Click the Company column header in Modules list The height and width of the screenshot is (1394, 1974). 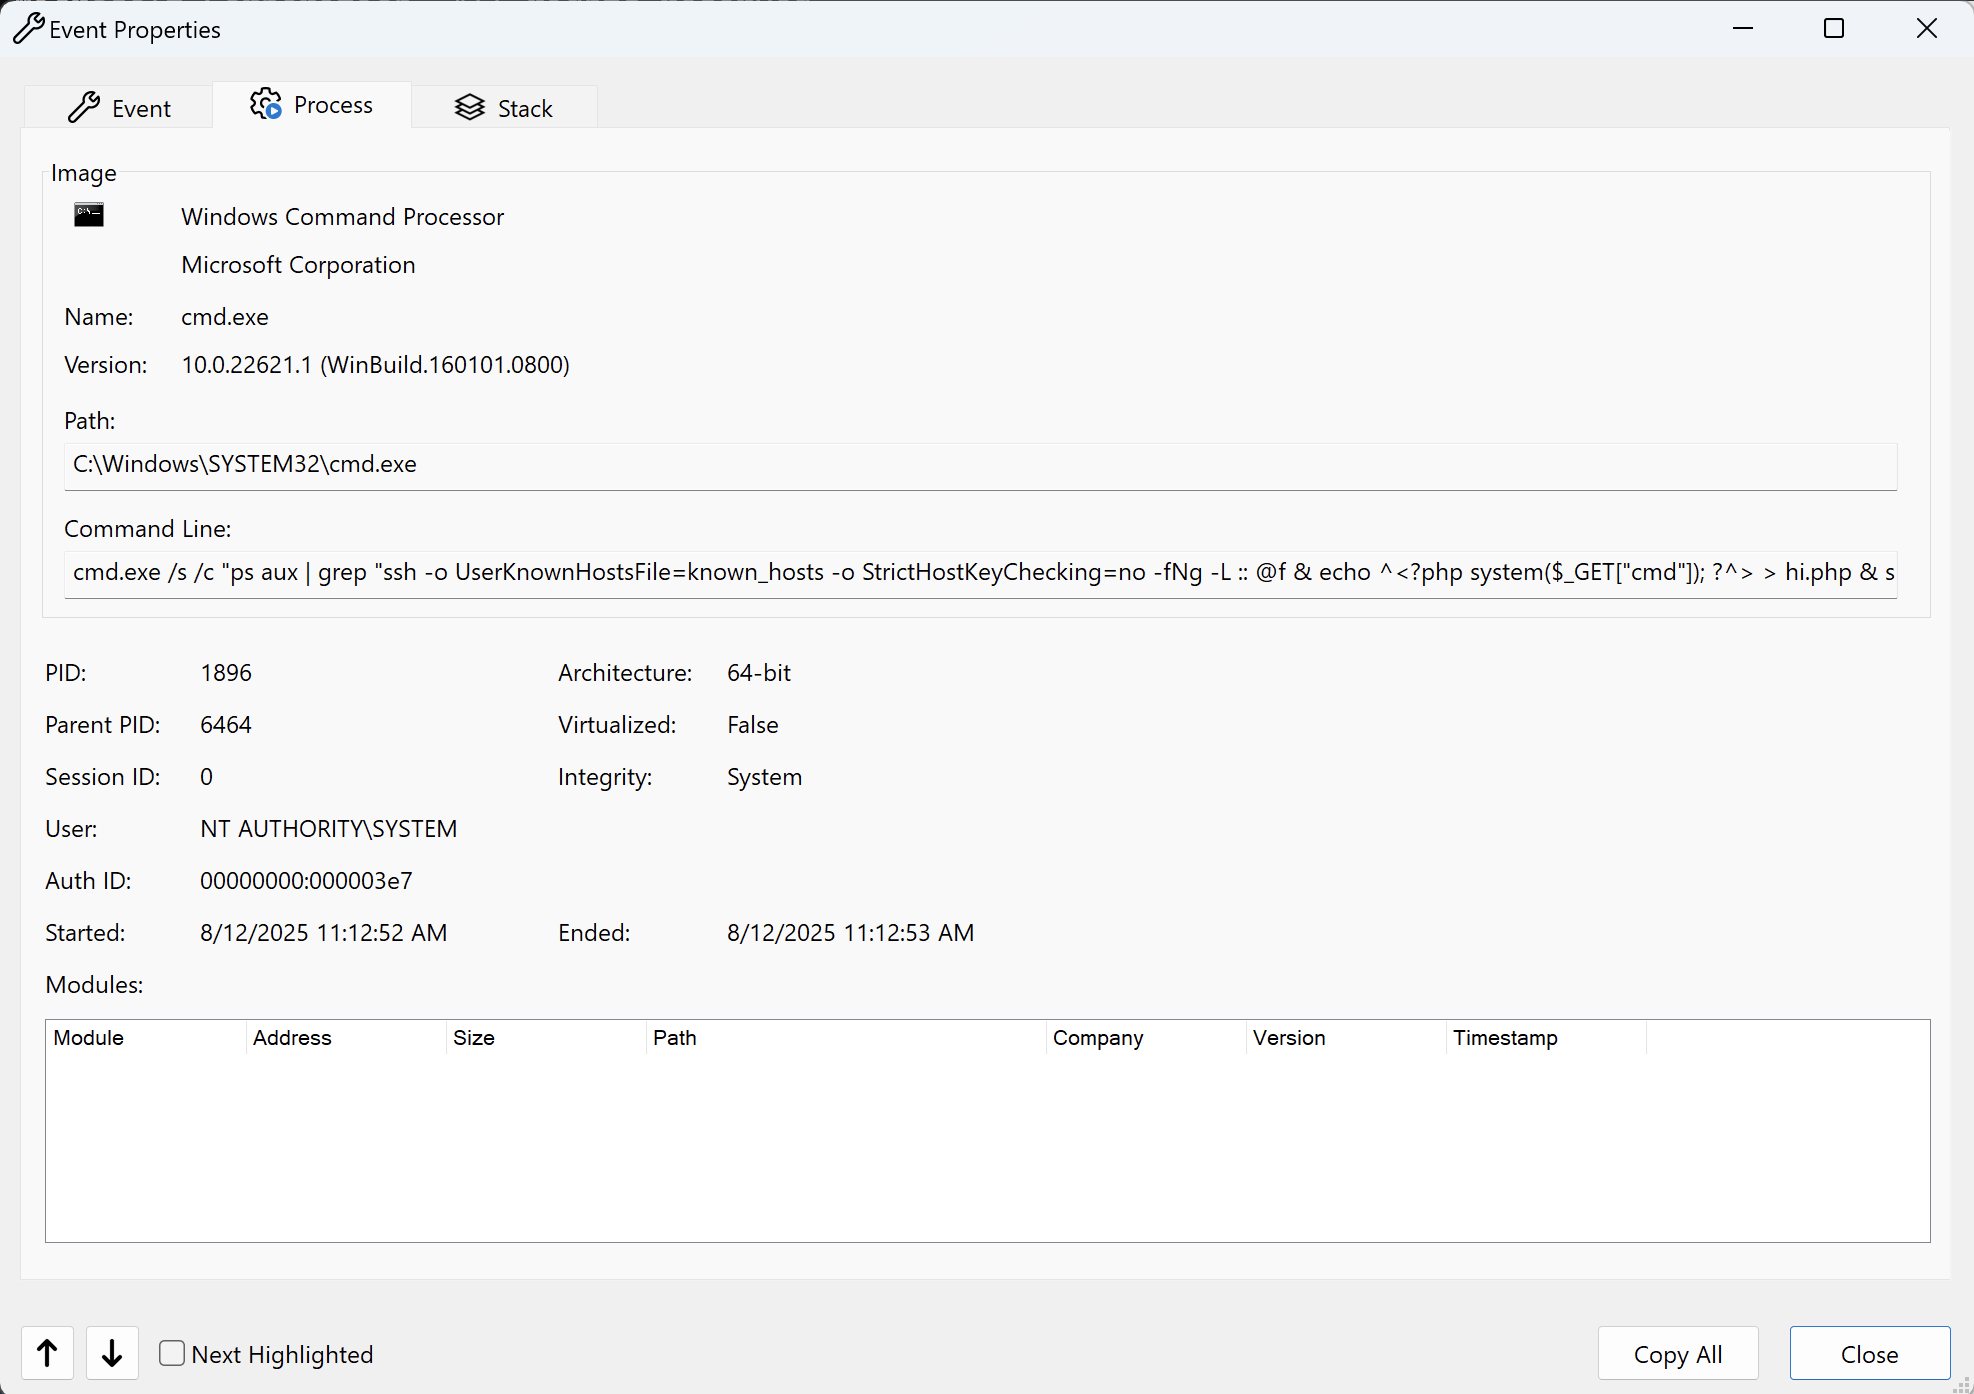tap(1096, 1038)
